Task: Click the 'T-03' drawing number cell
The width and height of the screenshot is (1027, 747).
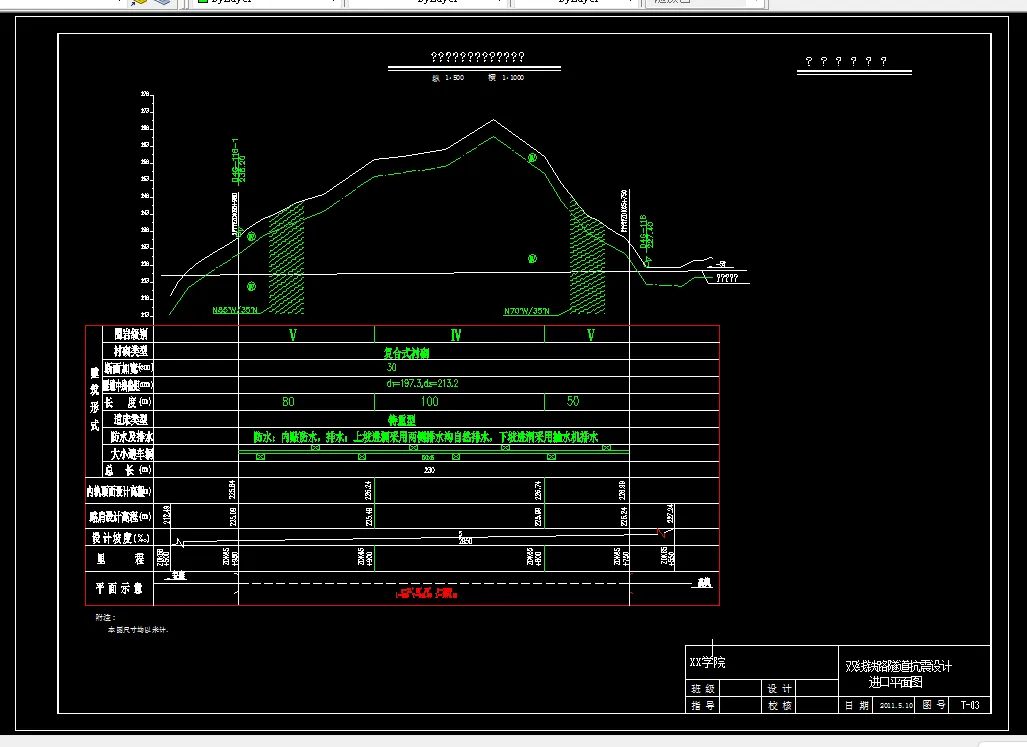Action: pyautogui.click(x=970, y=705)
